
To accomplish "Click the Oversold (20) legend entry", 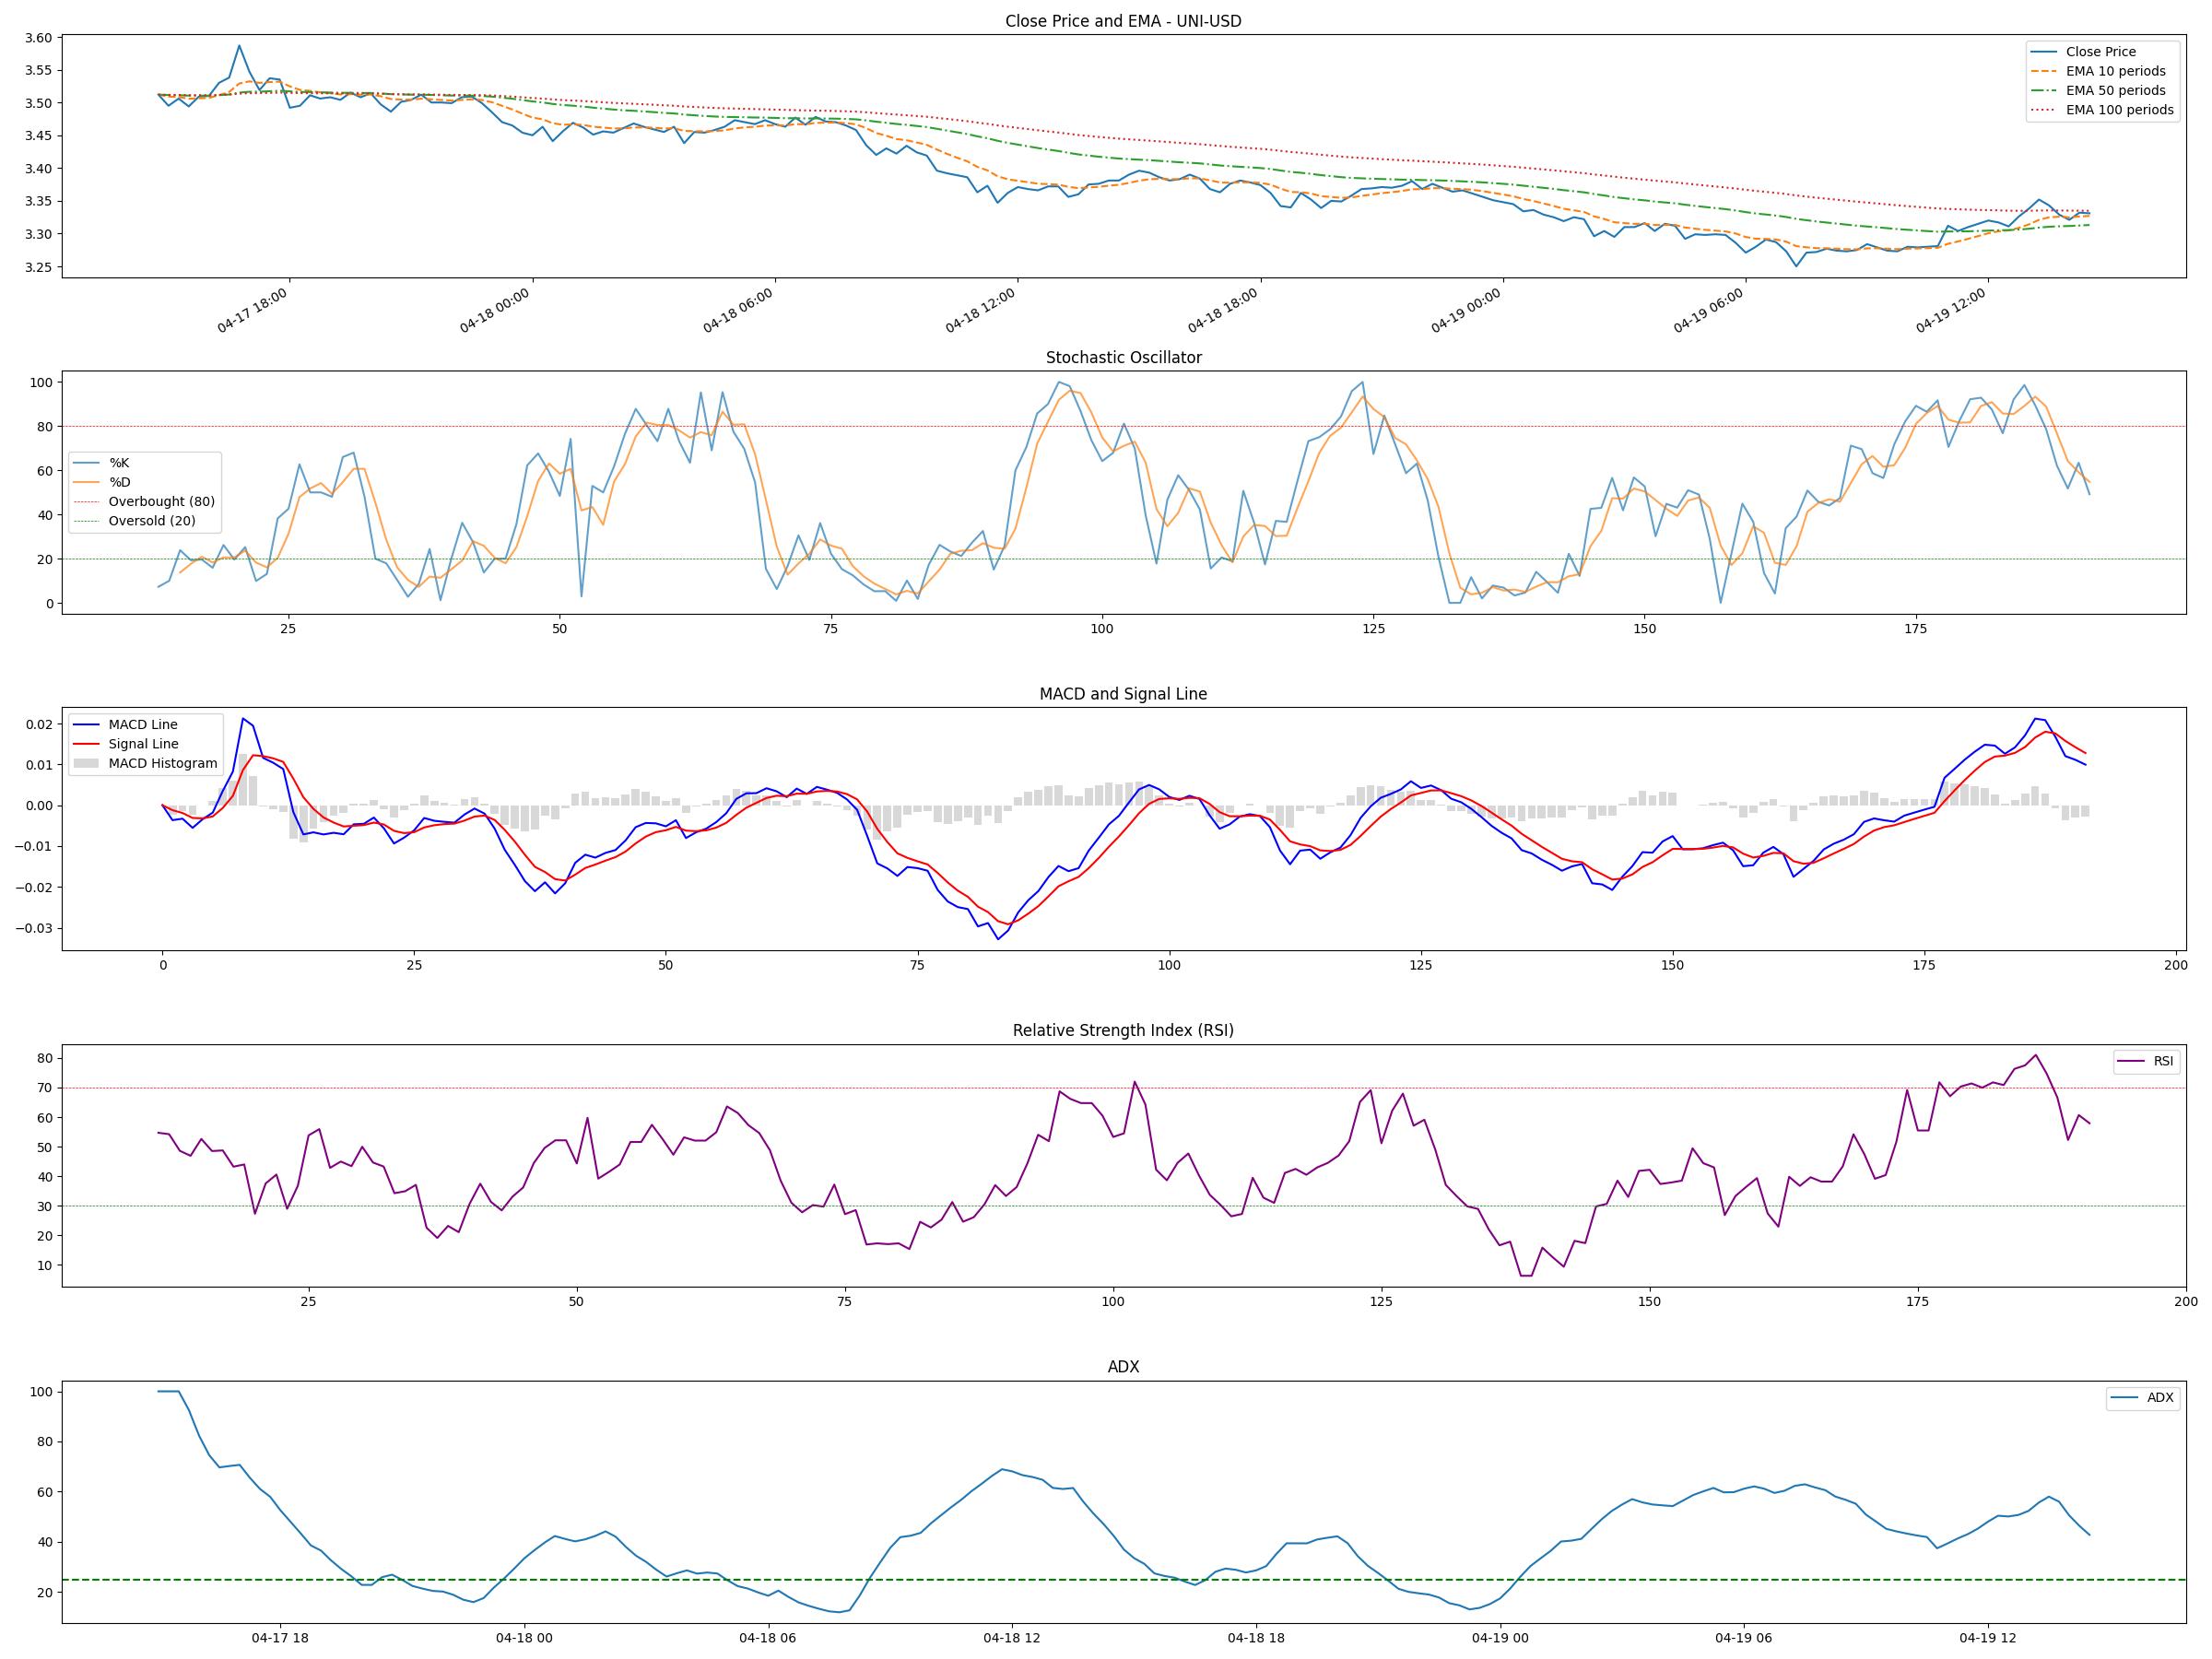I will coord(152,521).
